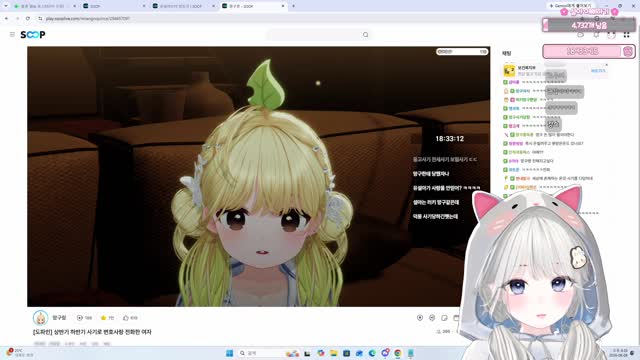Image resolution: width=640 pixels, height=360 pixels.
Task: Open Google Chrome from taskbar
Action: (398, 353)
